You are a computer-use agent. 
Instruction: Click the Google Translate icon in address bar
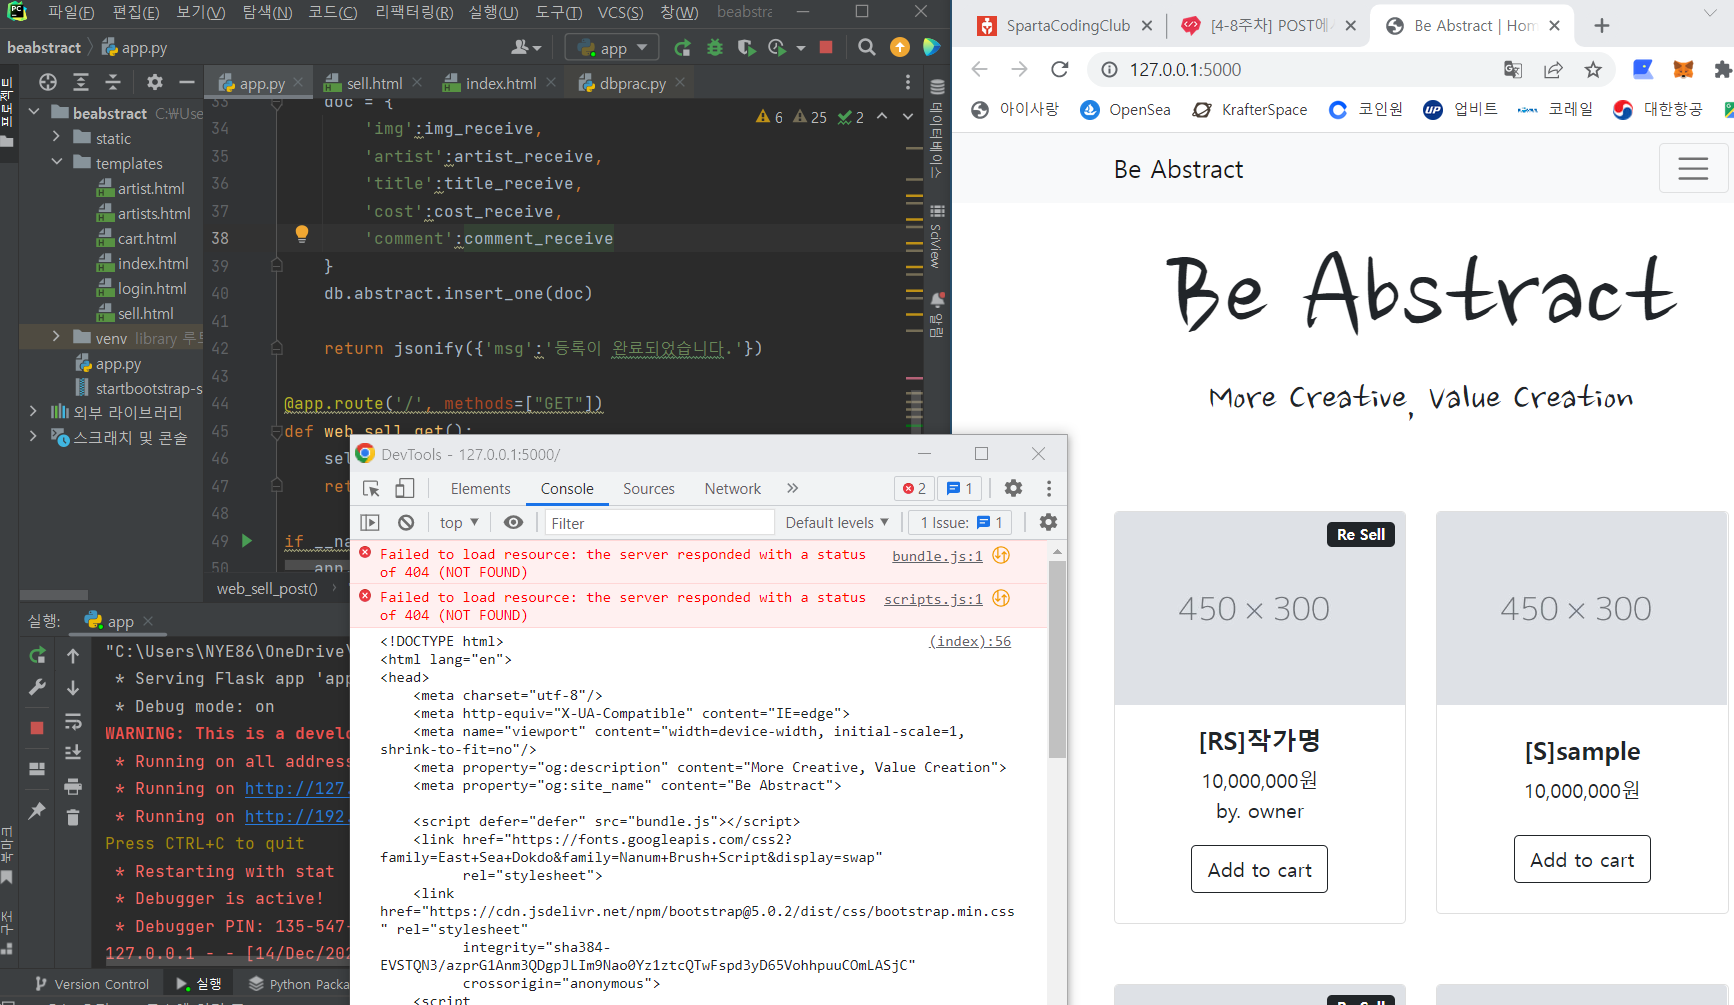point(1513,69)
